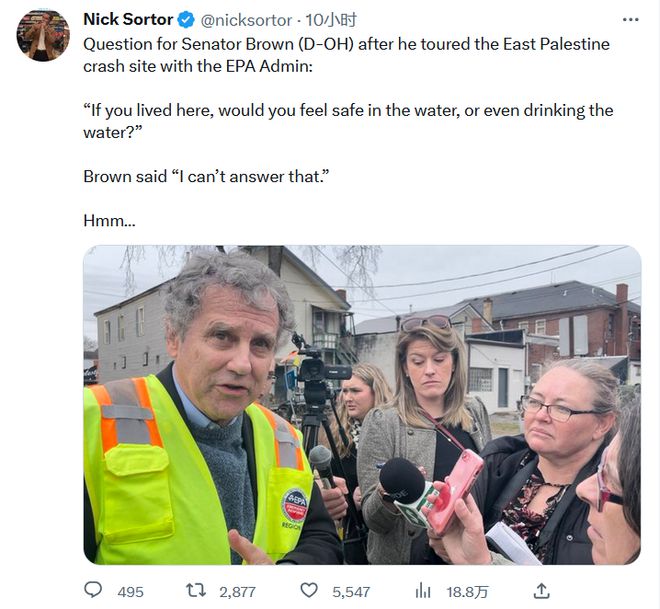
Task: Click the quoted question about drinking water
Action: click(348, 121)
